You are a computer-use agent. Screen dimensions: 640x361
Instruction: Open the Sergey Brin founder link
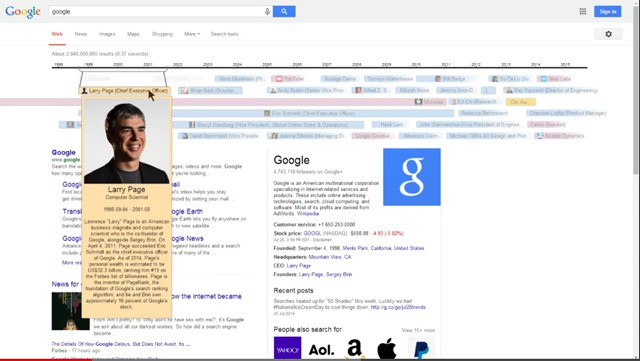[339, 274]
